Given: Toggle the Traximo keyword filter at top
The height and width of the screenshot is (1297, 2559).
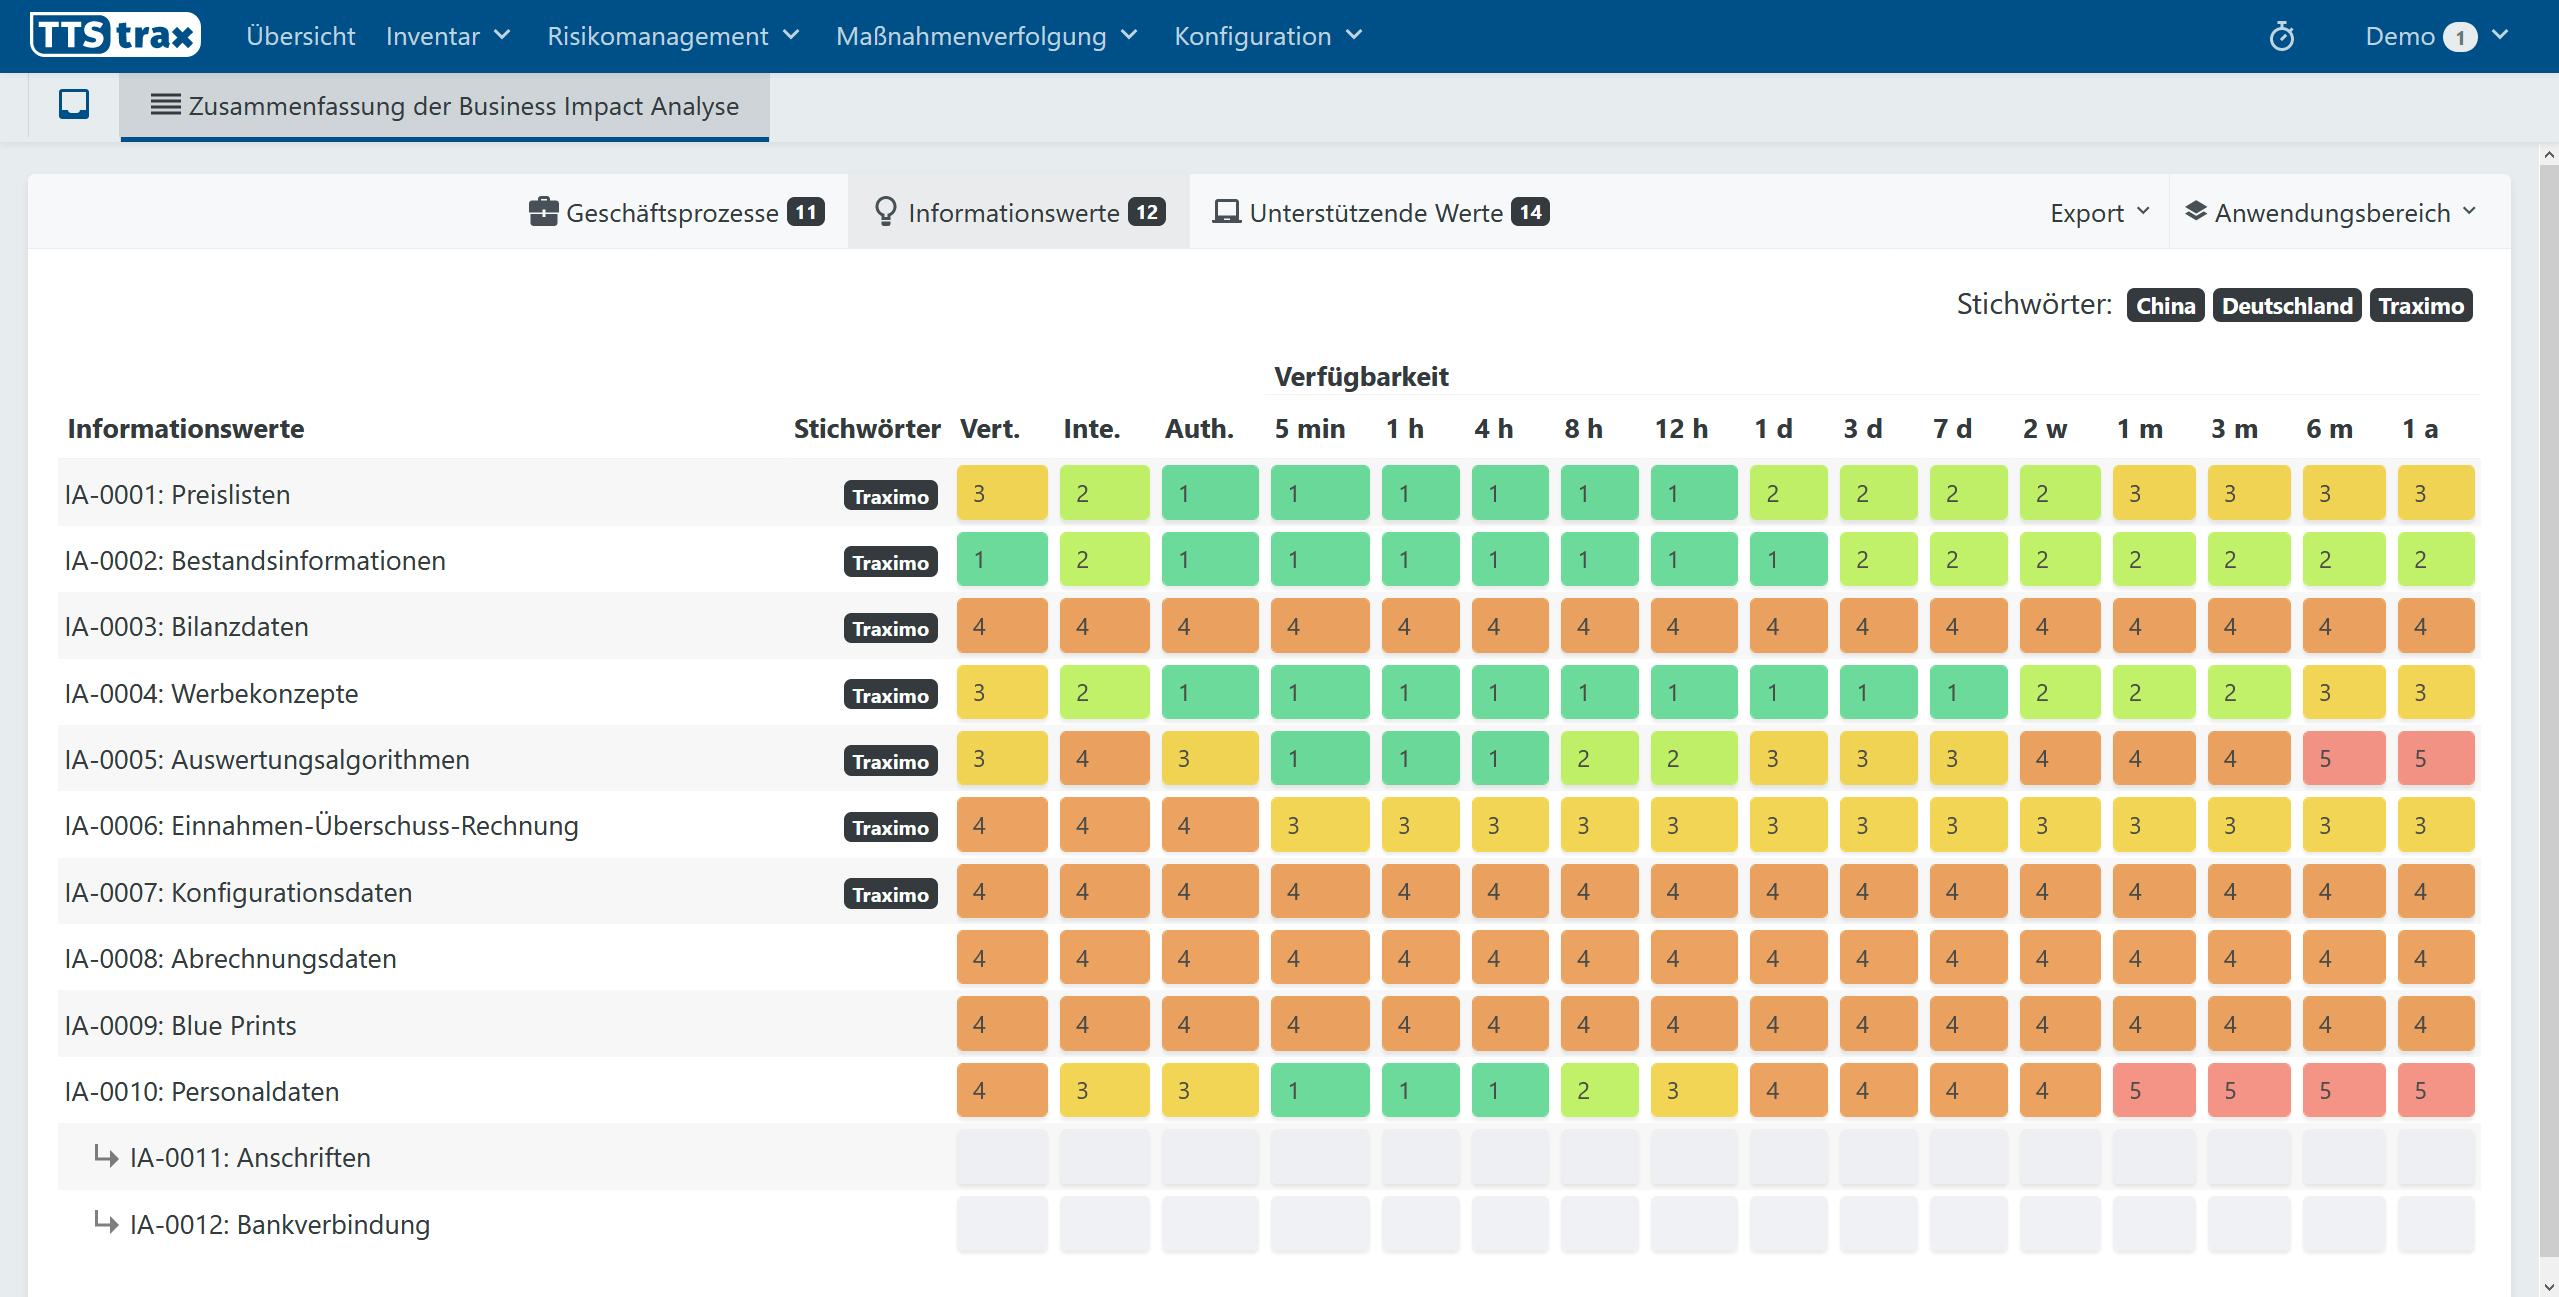Looking at the screenshot, I should point(2420,305).
